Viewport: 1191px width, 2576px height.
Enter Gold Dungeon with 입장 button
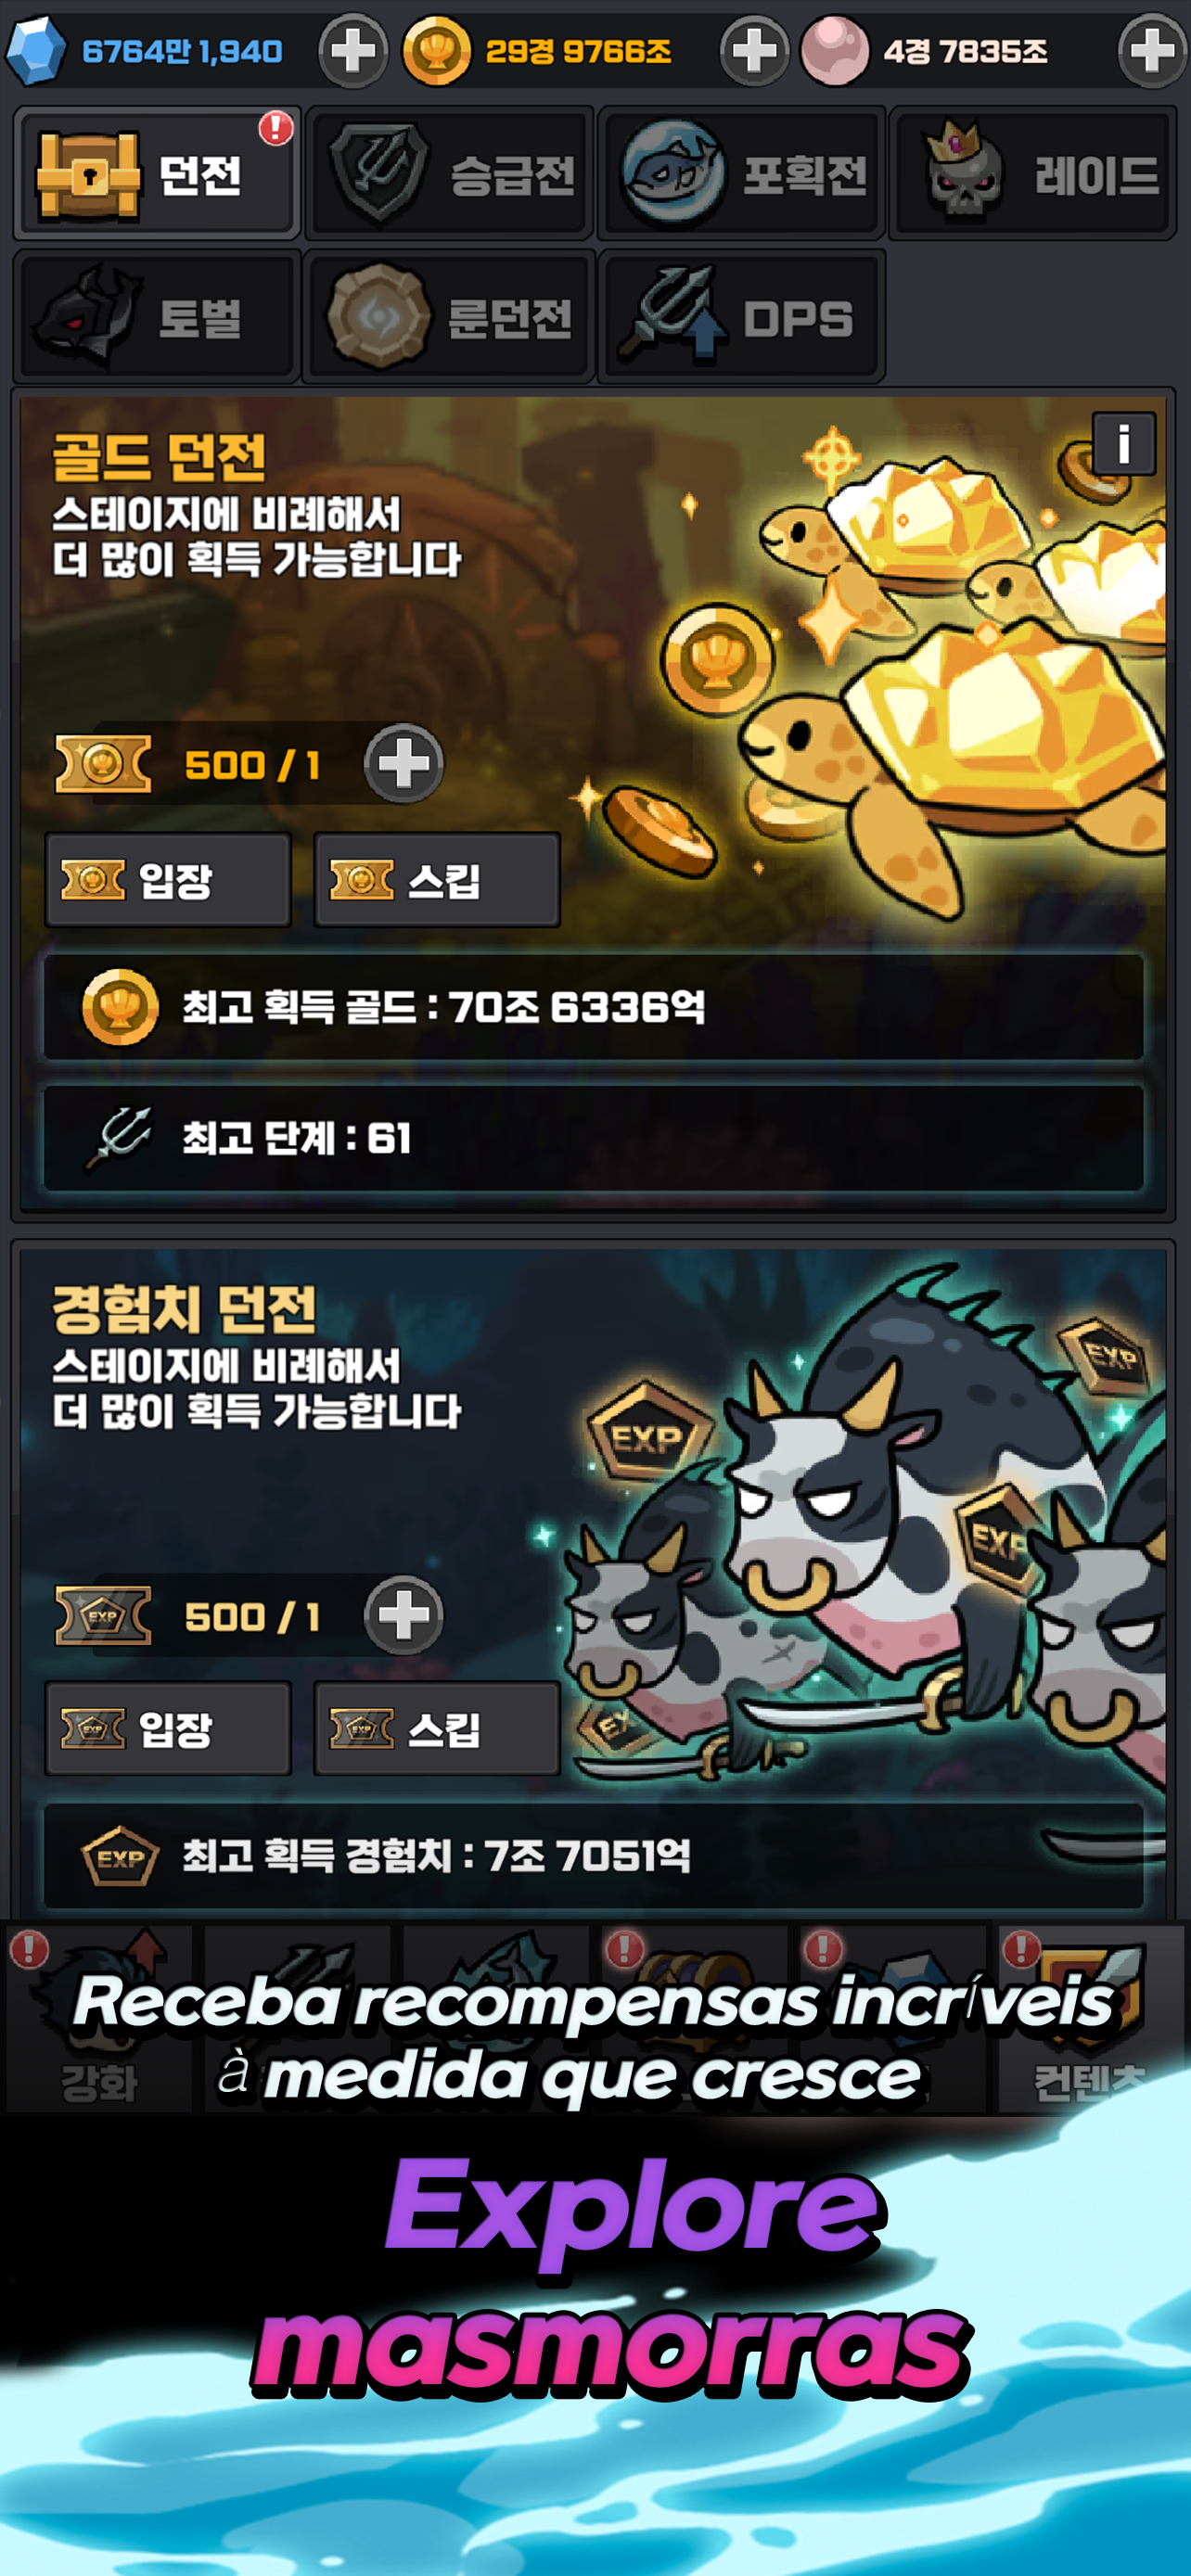[168, 880]
